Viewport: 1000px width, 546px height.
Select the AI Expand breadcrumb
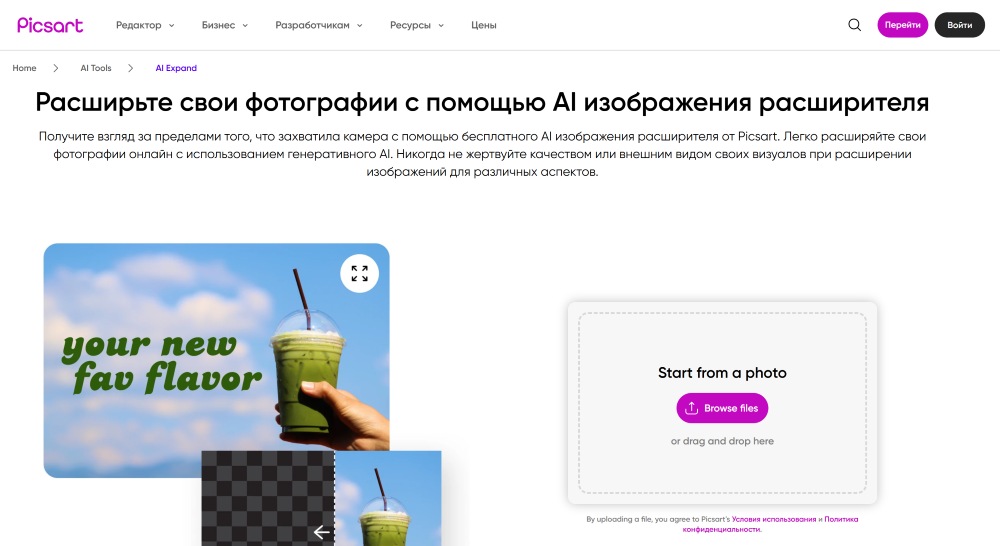point(176,68)
